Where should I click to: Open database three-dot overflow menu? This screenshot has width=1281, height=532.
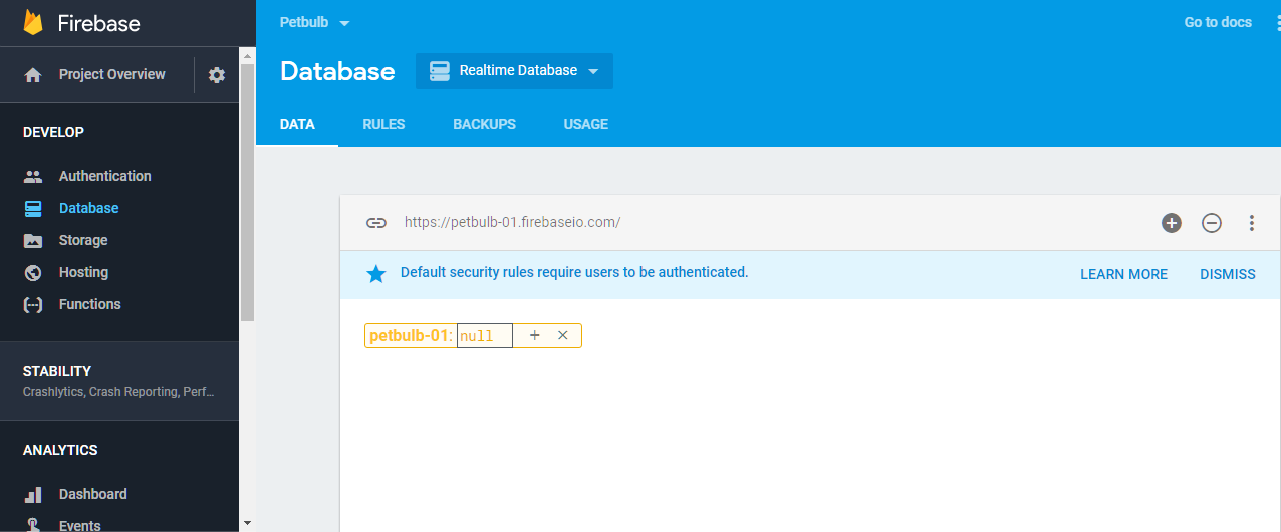coord(1252,223)
